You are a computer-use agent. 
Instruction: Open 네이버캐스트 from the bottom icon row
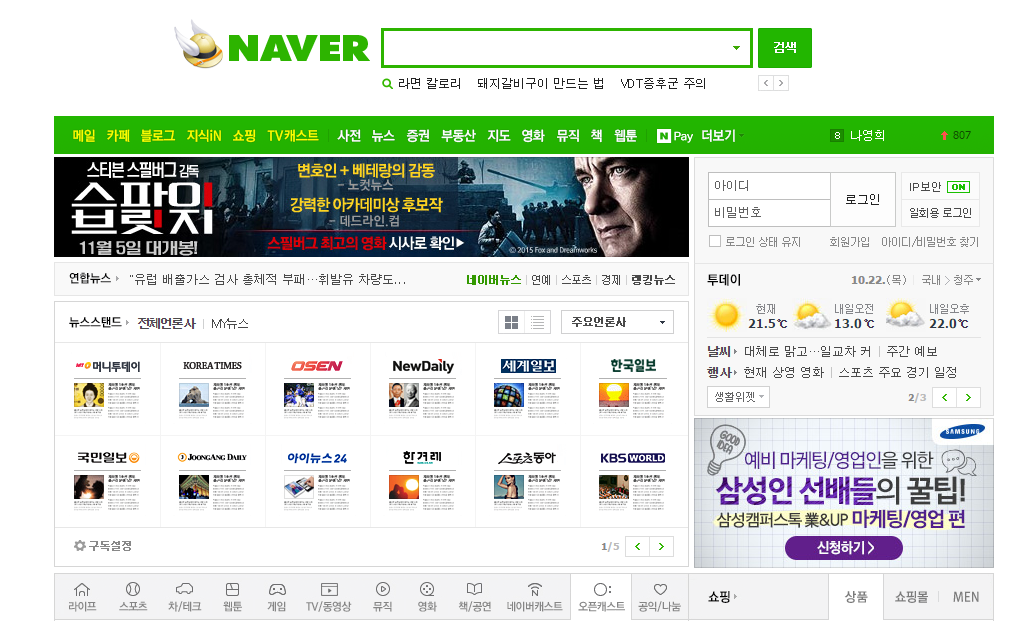point(535,596)
